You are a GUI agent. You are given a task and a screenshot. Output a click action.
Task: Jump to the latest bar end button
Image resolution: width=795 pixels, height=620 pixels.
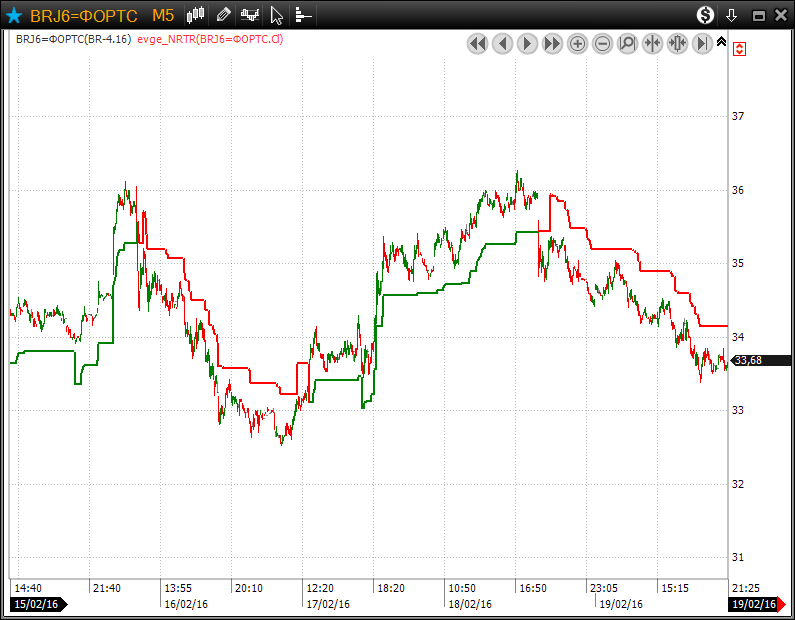[x=702, y=44]
